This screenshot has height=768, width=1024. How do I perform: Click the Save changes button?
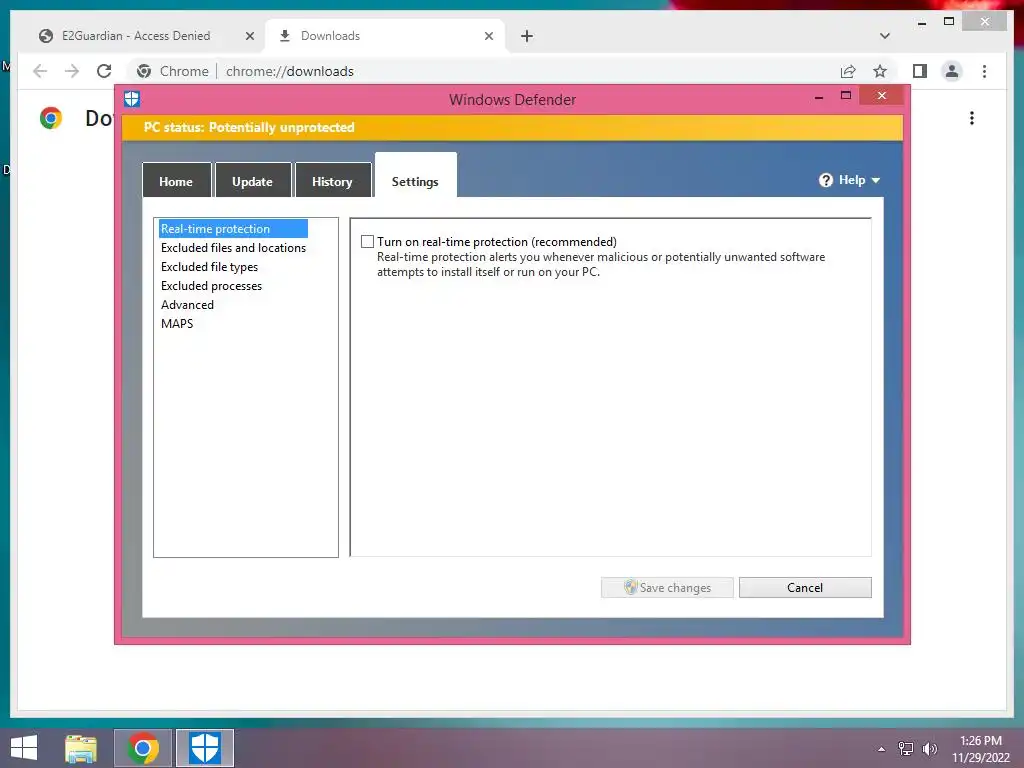[667, 587]
